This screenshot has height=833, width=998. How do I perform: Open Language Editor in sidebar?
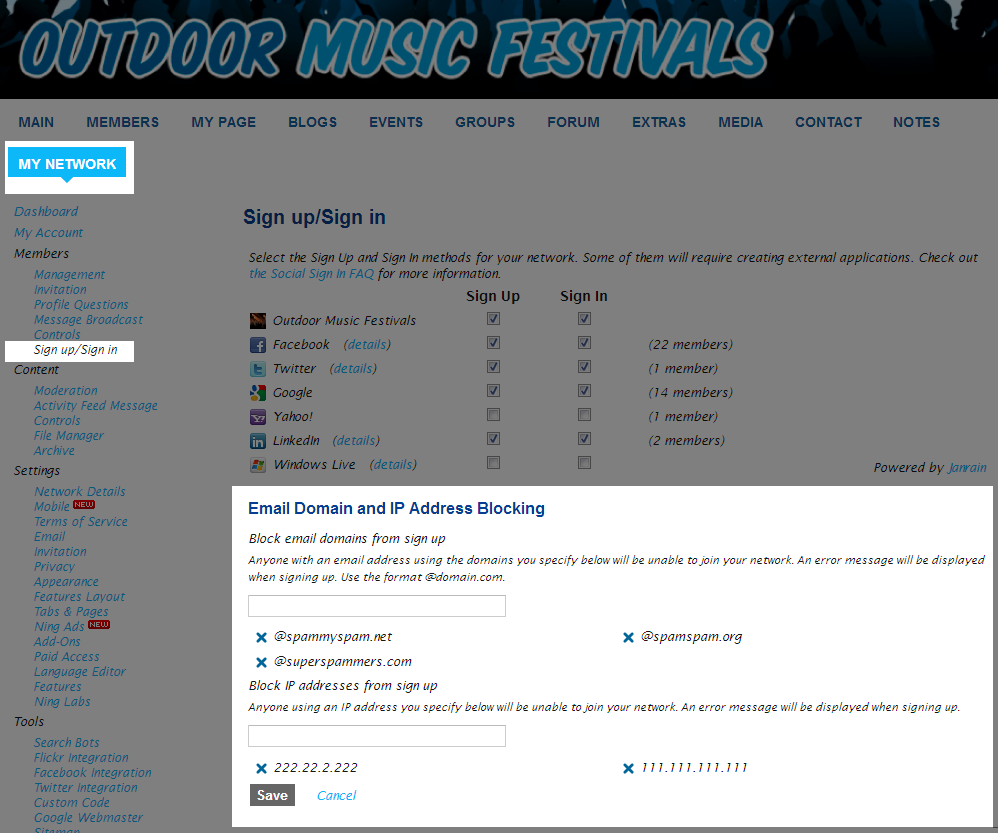pos(80,672)
